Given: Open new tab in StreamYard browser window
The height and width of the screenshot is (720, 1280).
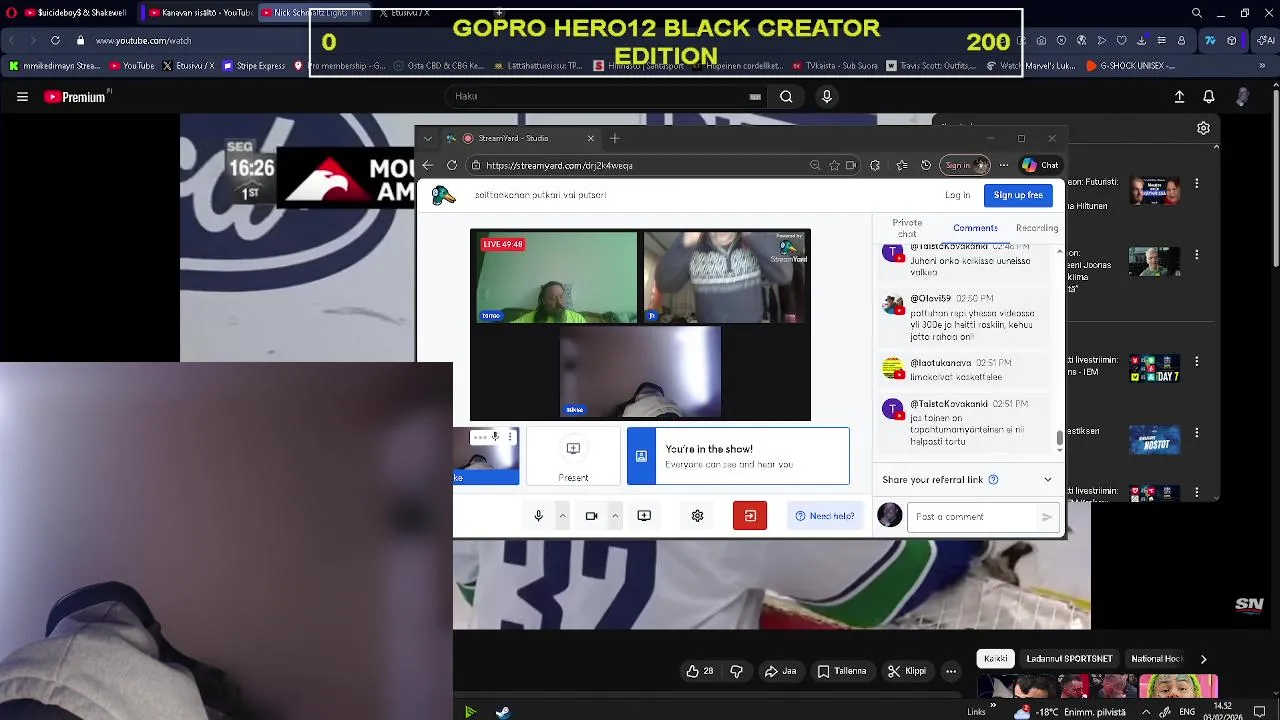Looking at the screenshot, I should coord(615,138).
